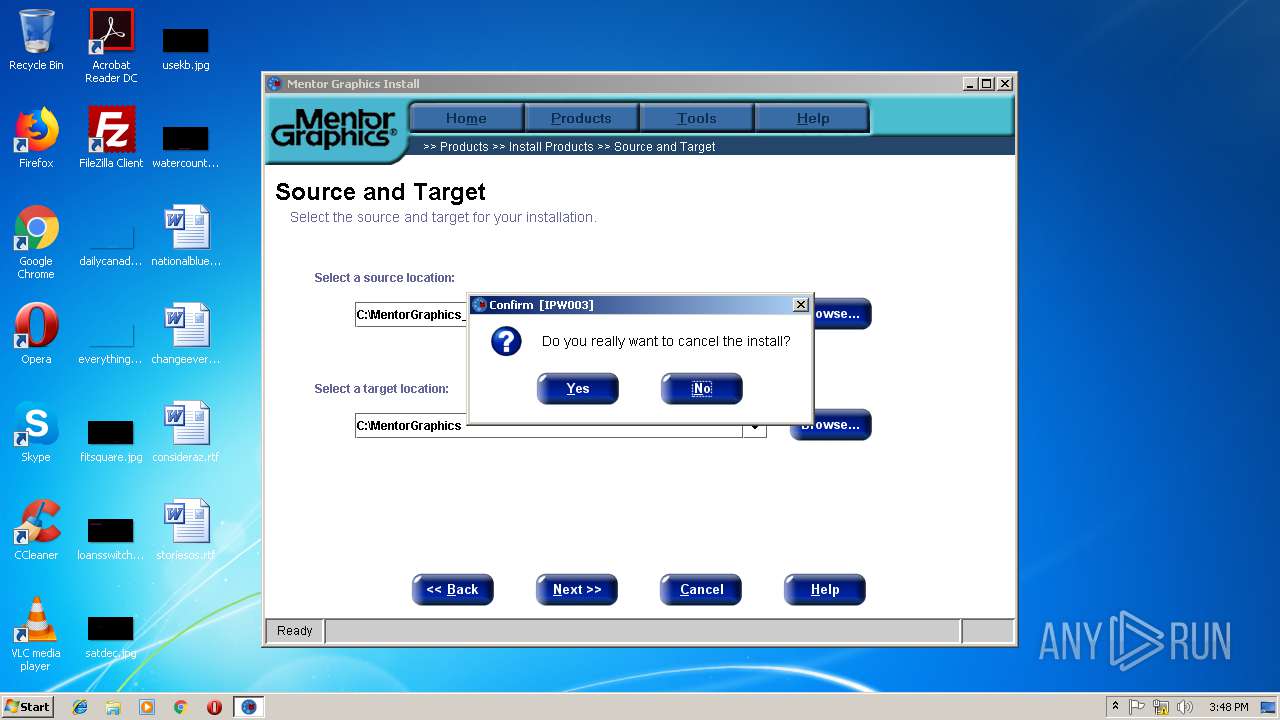Open Windows Explorer from taskbar
The width and height of the screenshot is (1280, 720).
[x=113, y=707]
